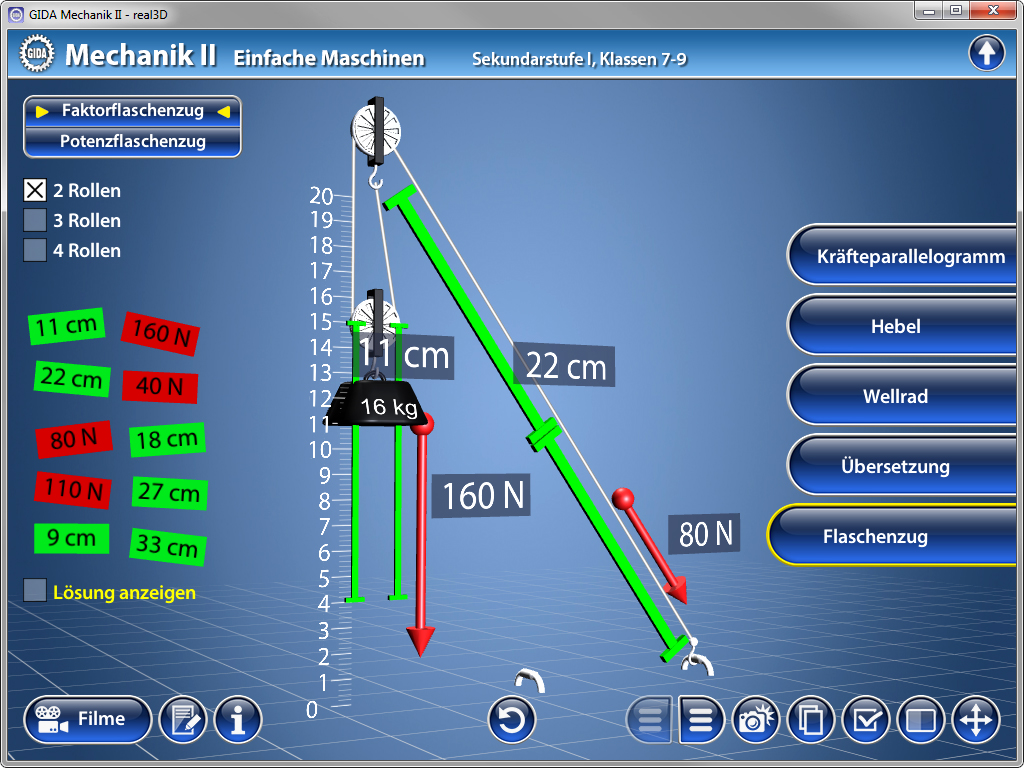This screenshot has height=768, width=1024.
Task: Enable the 3 Rollen checkbox
Action: pyautogui.click(x=35, y=220)
